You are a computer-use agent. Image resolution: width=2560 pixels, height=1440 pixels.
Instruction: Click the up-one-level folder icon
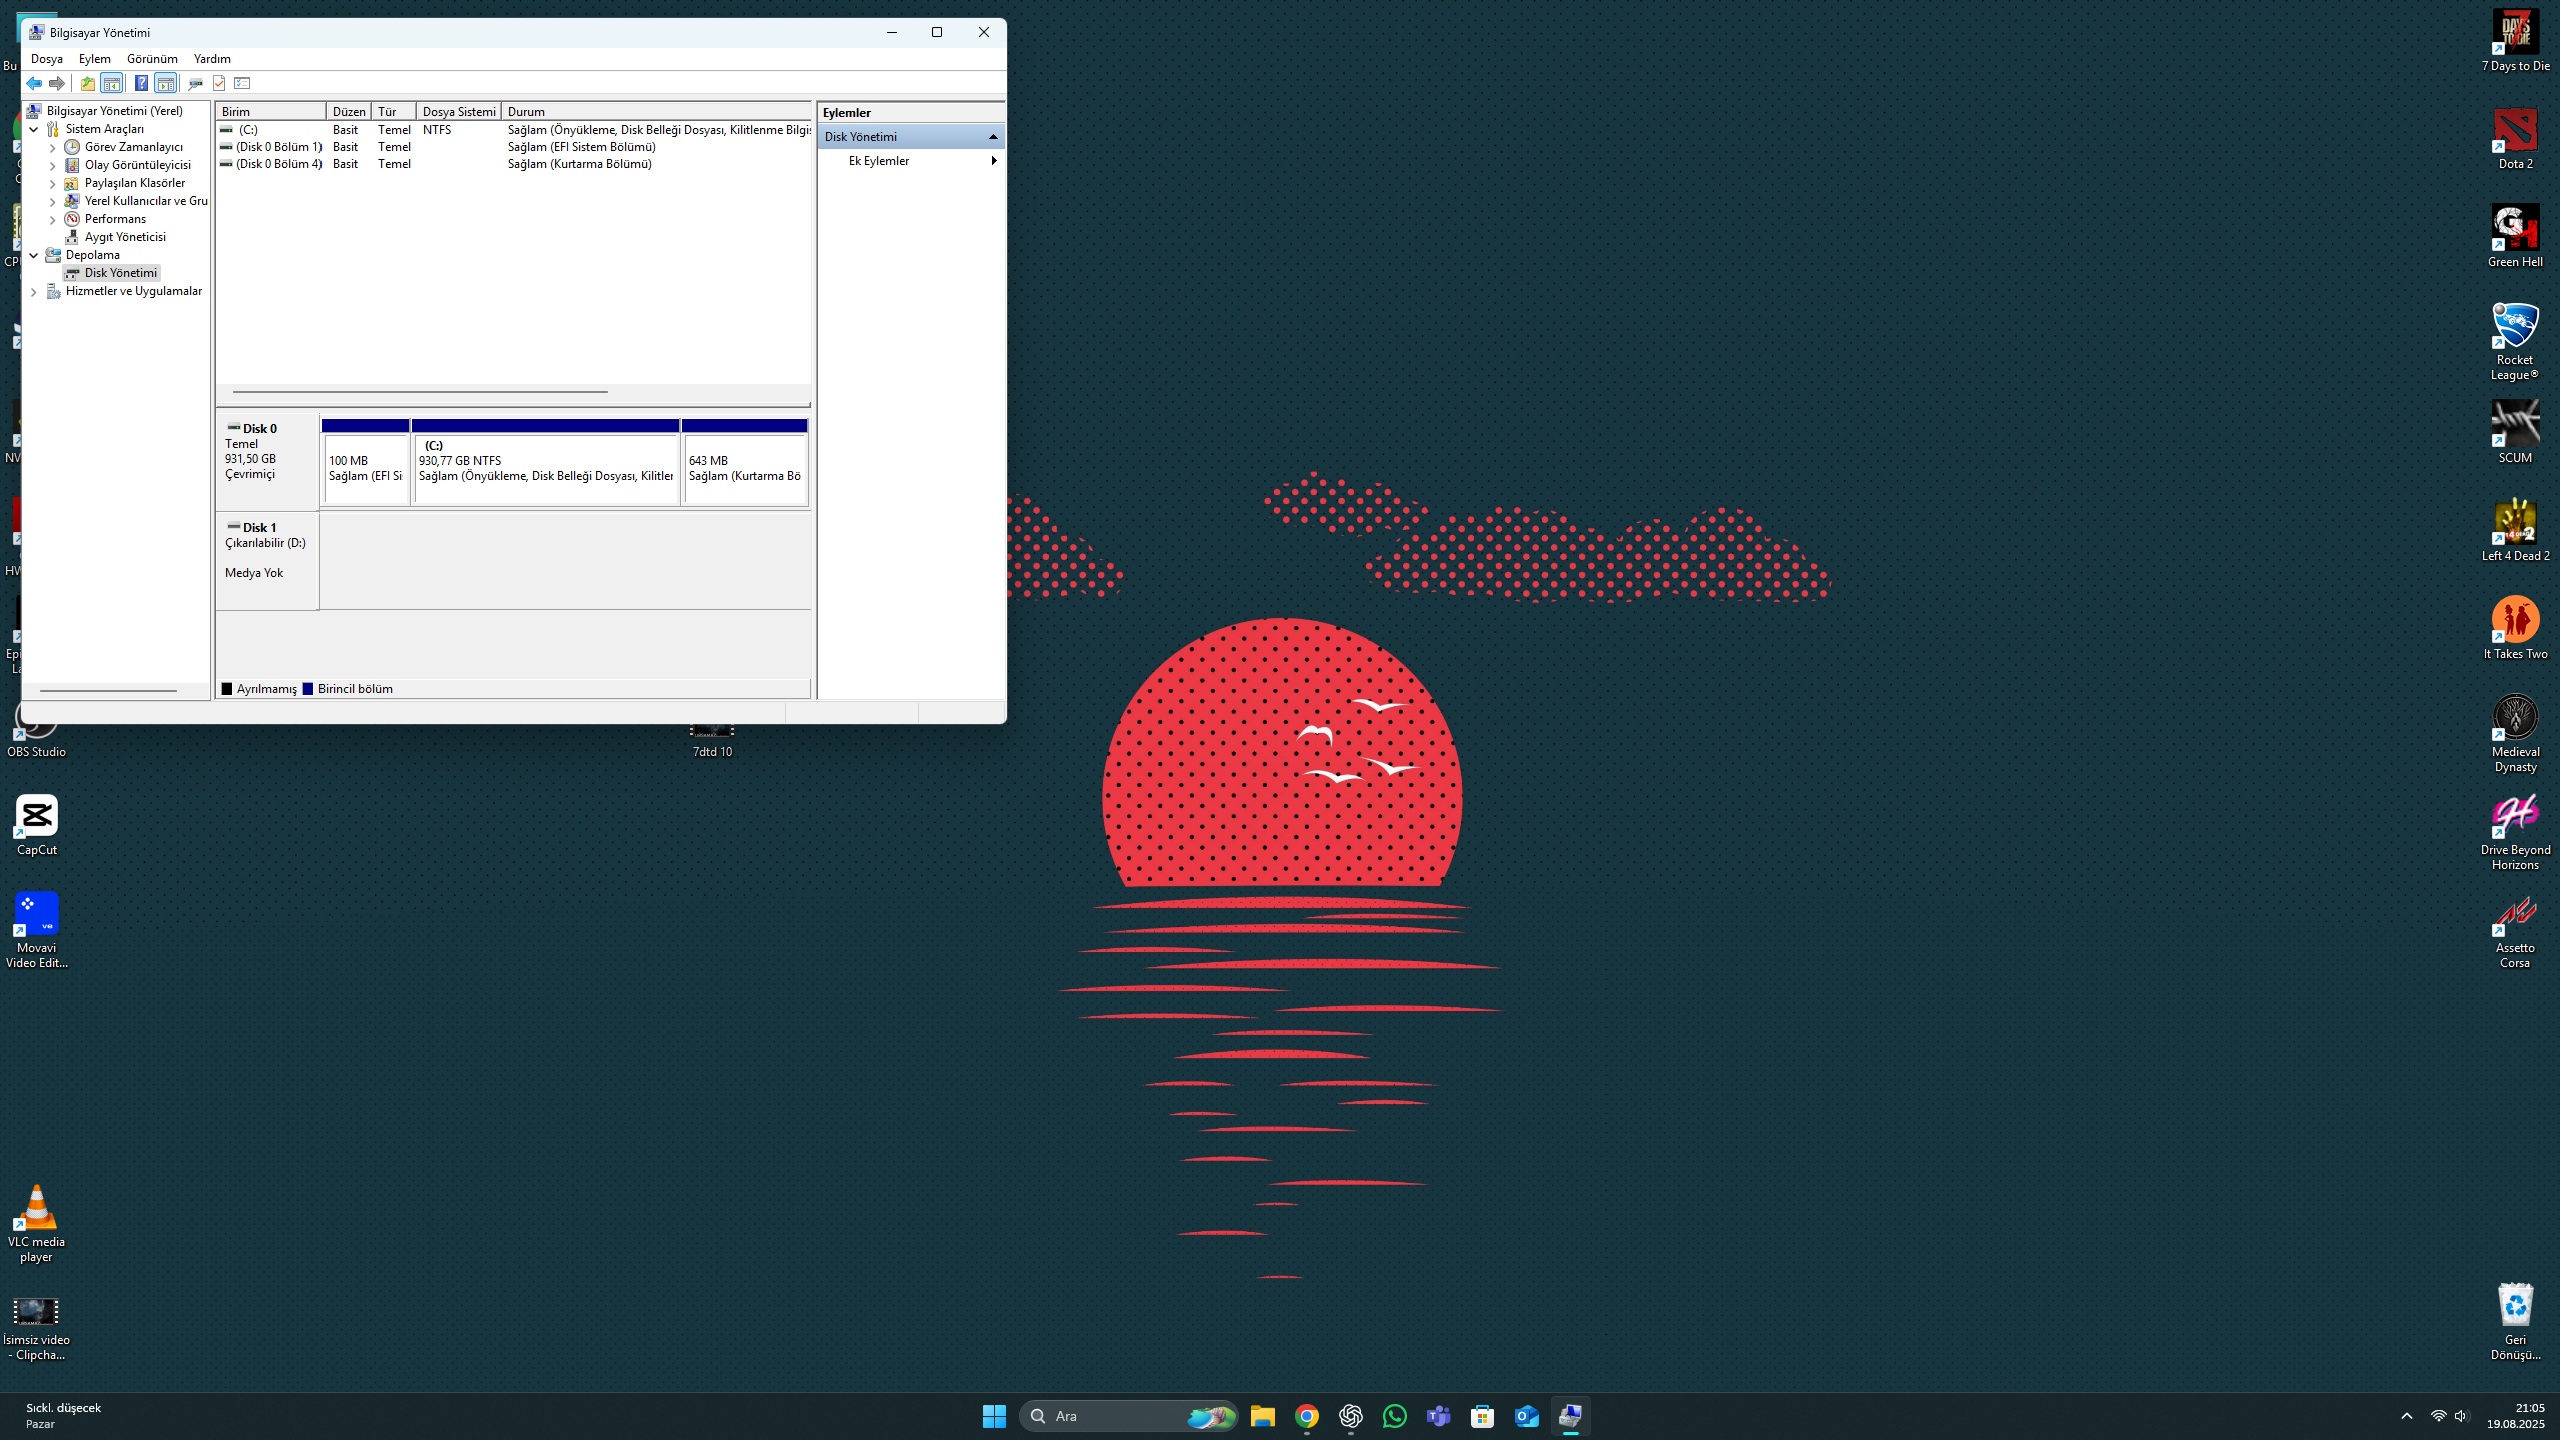click(88, 83)
